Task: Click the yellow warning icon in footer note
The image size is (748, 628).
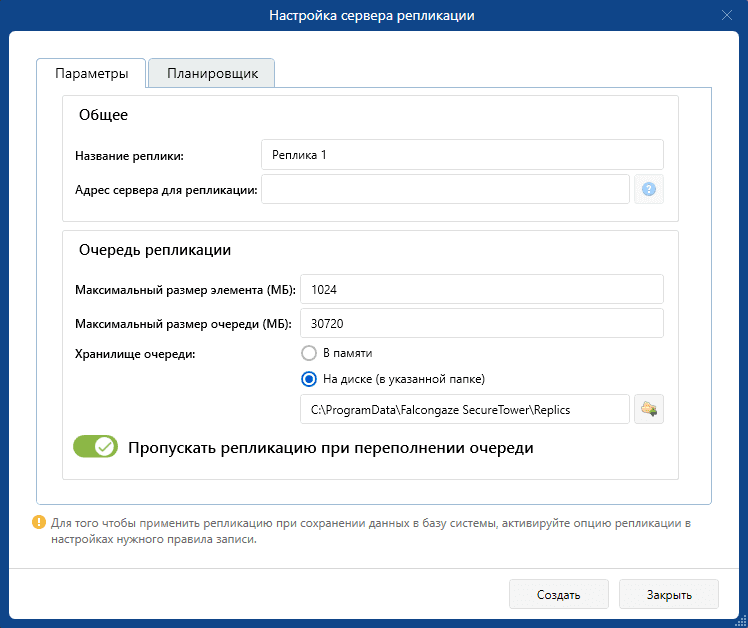Action: 39,522
